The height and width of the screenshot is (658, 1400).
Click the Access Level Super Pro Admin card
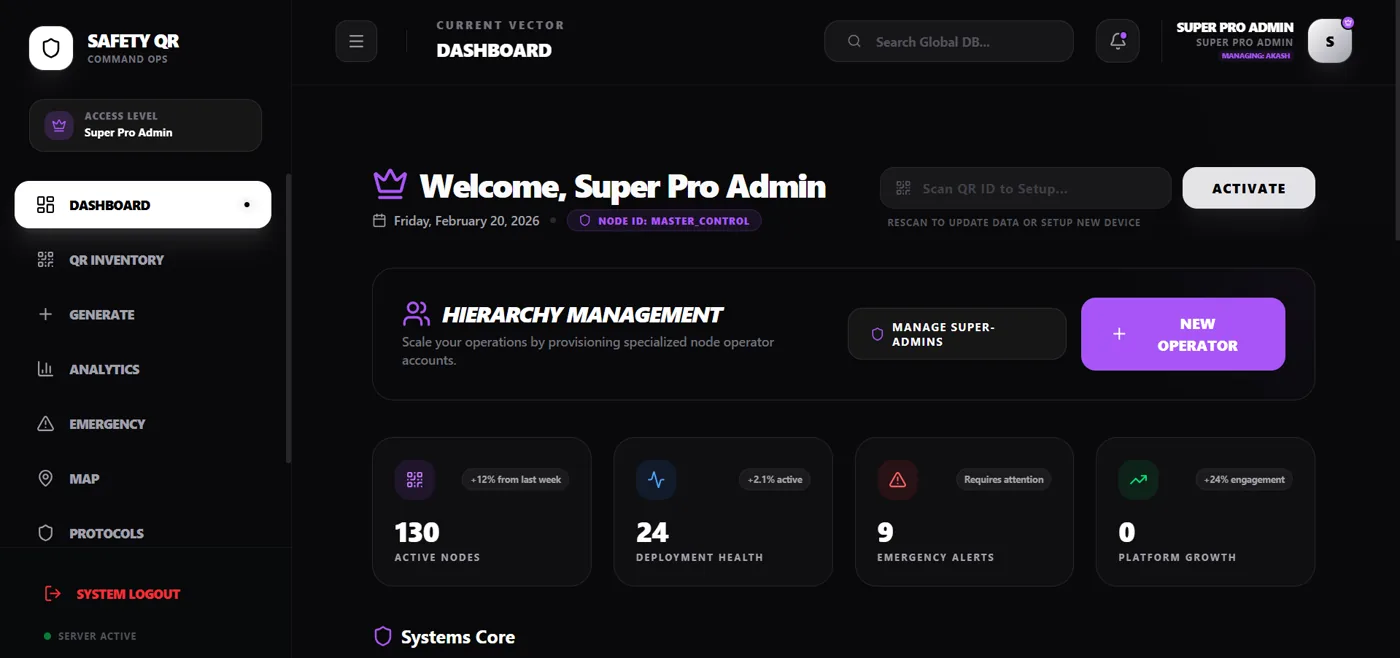[x=145, y=125]
